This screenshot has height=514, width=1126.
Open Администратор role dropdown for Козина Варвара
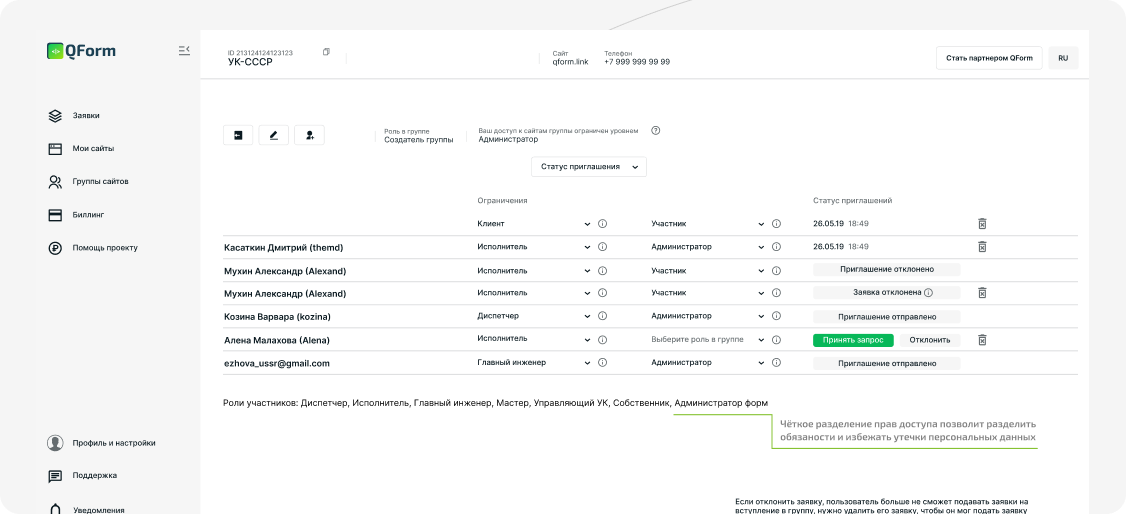pyautogui.click(x=708, y=316)
